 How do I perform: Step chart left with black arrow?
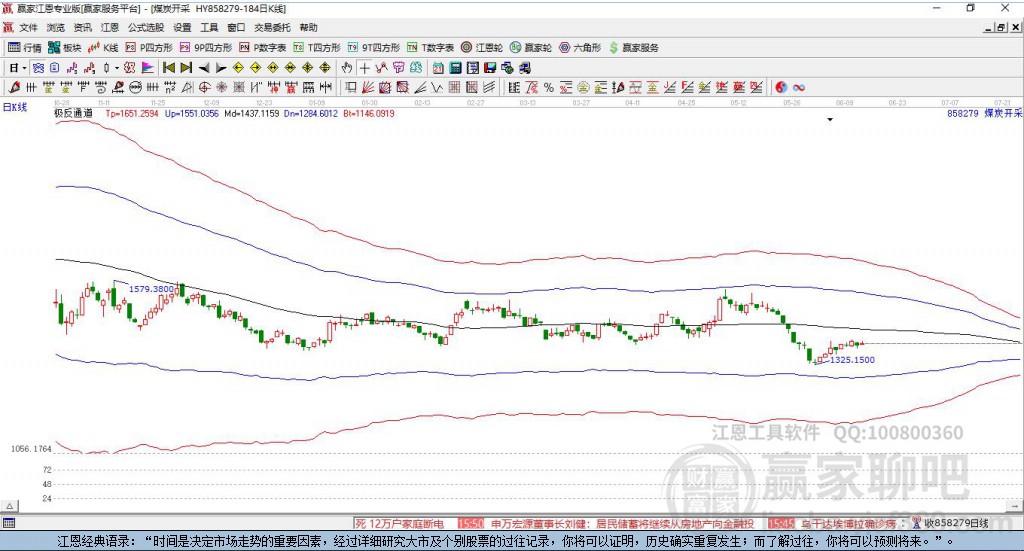pos(204,68)
